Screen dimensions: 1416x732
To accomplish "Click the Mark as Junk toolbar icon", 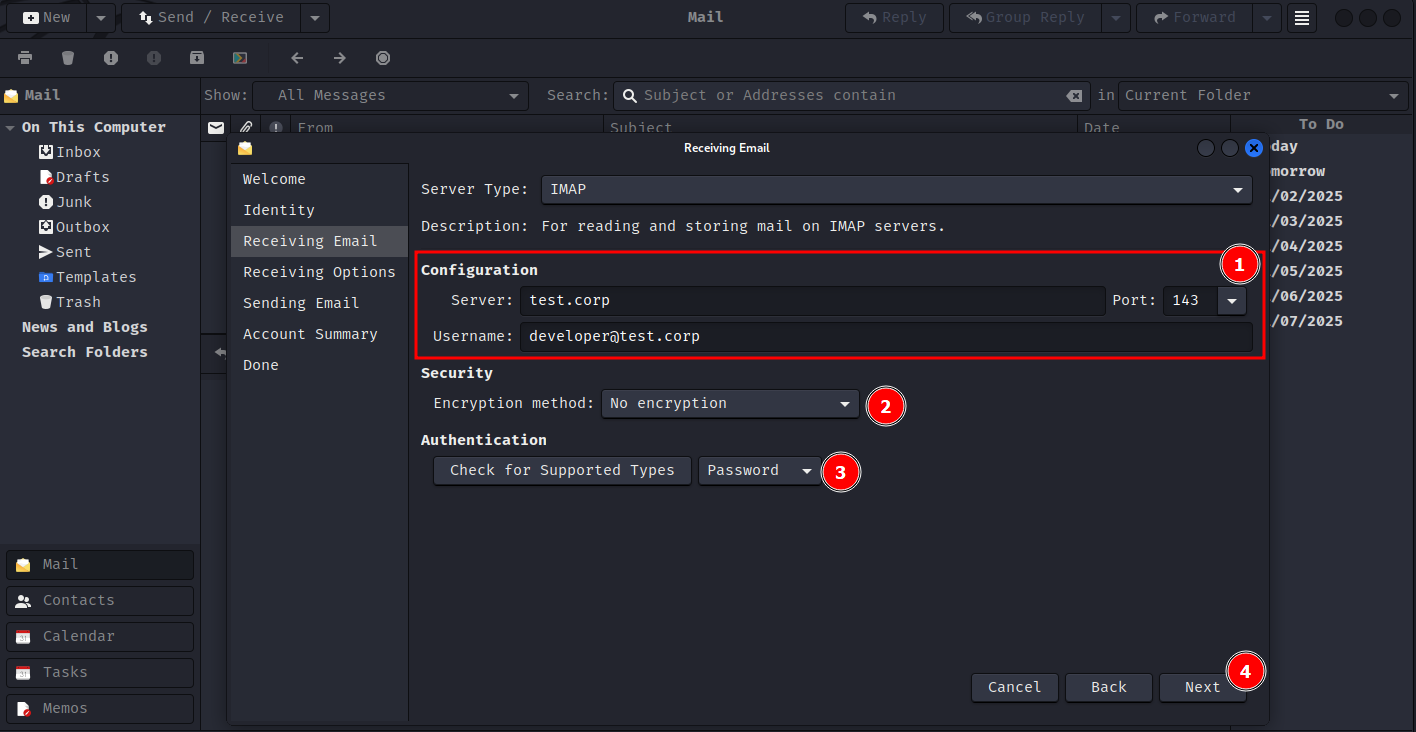I will click(111, 58).
